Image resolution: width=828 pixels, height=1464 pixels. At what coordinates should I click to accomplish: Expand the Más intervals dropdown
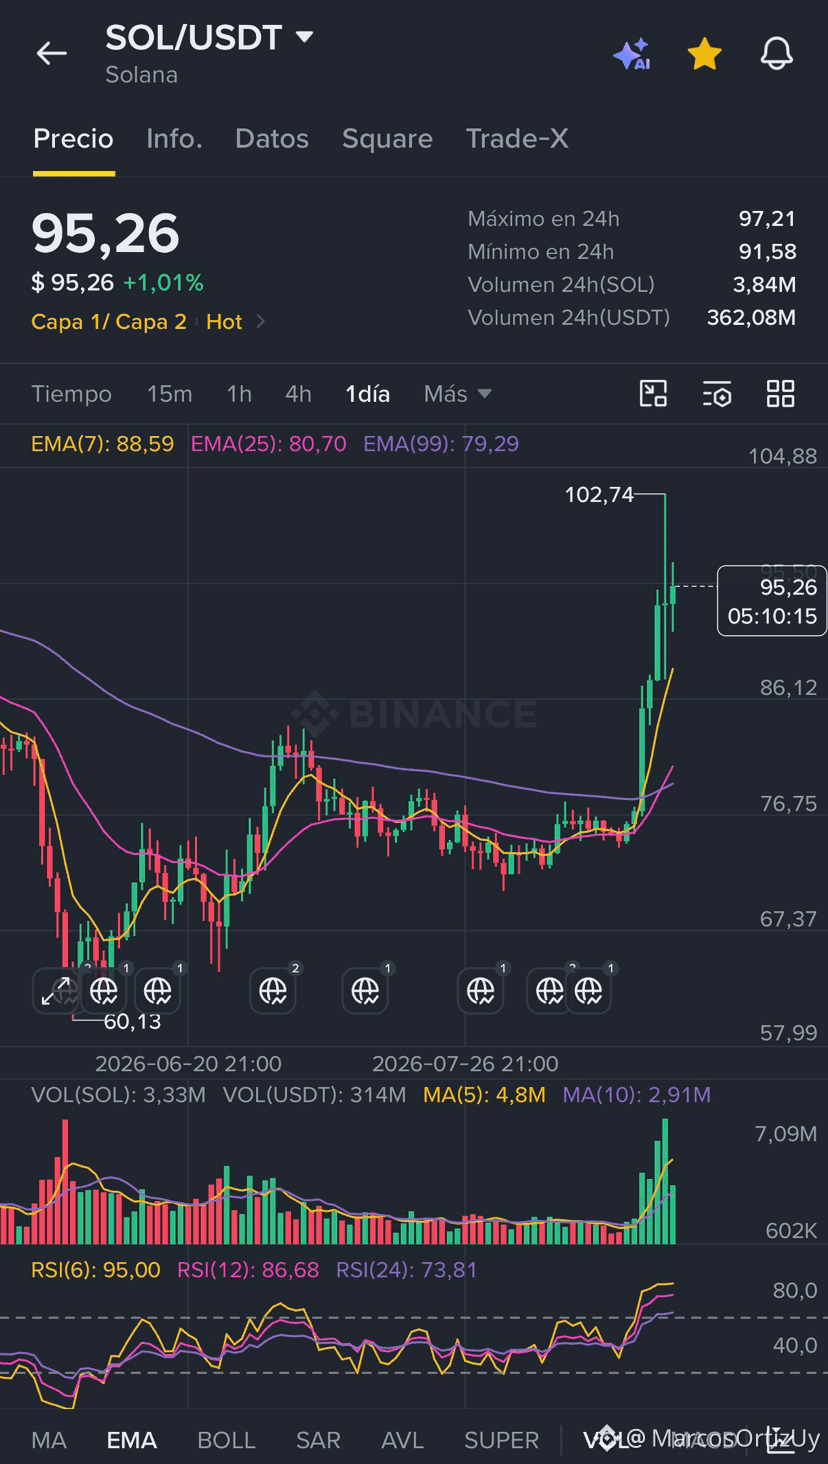457,394
